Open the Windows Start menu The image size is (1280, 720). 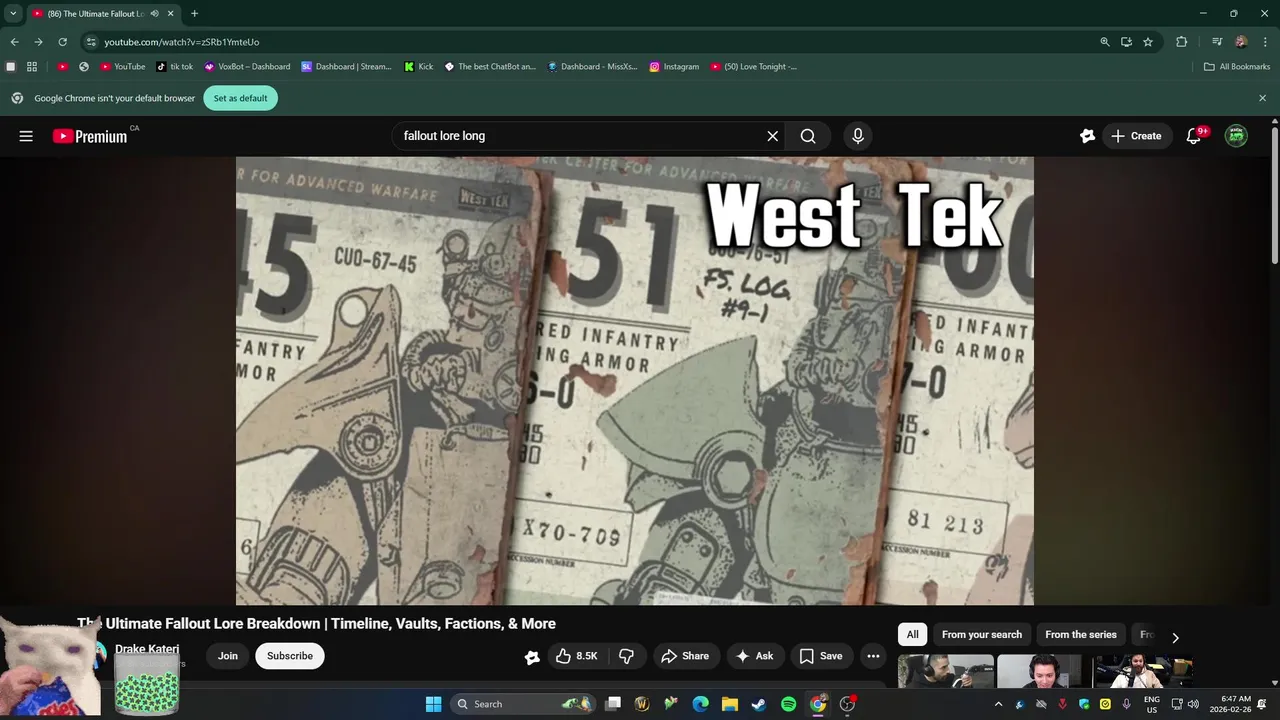pyautogui.click(x=433, y=704)
